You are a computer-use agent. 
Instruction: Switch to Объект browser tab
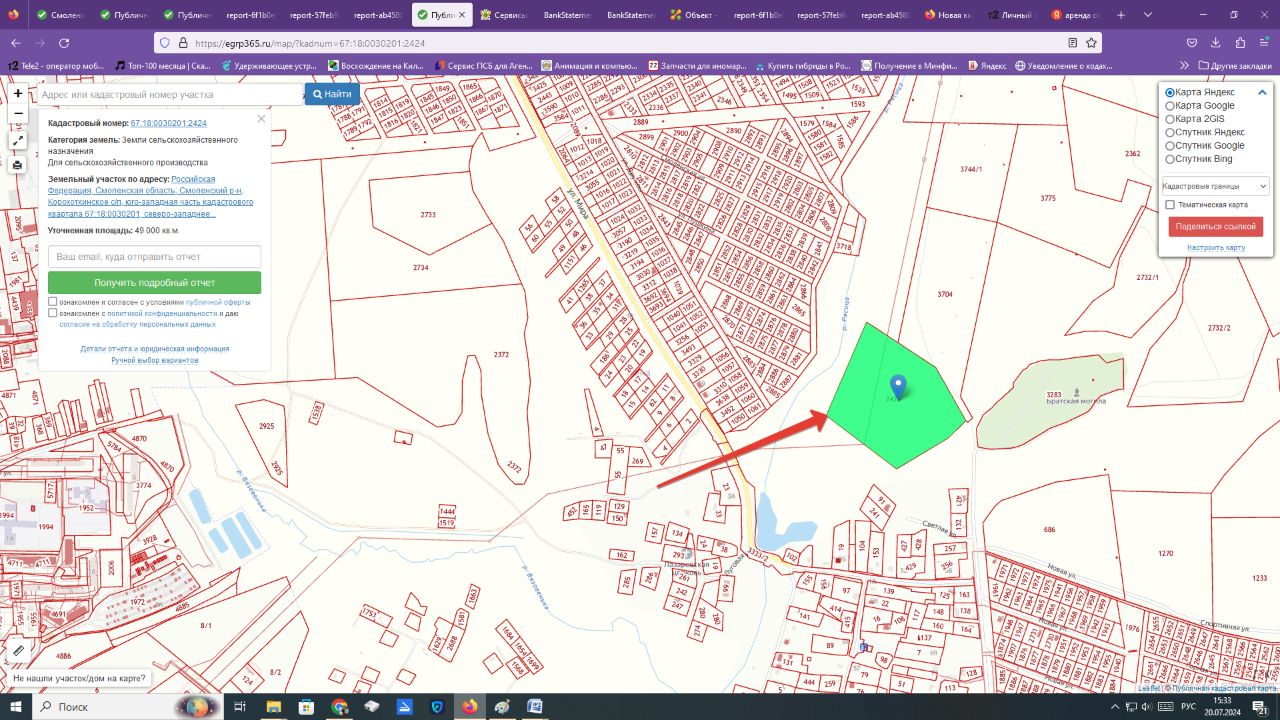click(692, 15)
